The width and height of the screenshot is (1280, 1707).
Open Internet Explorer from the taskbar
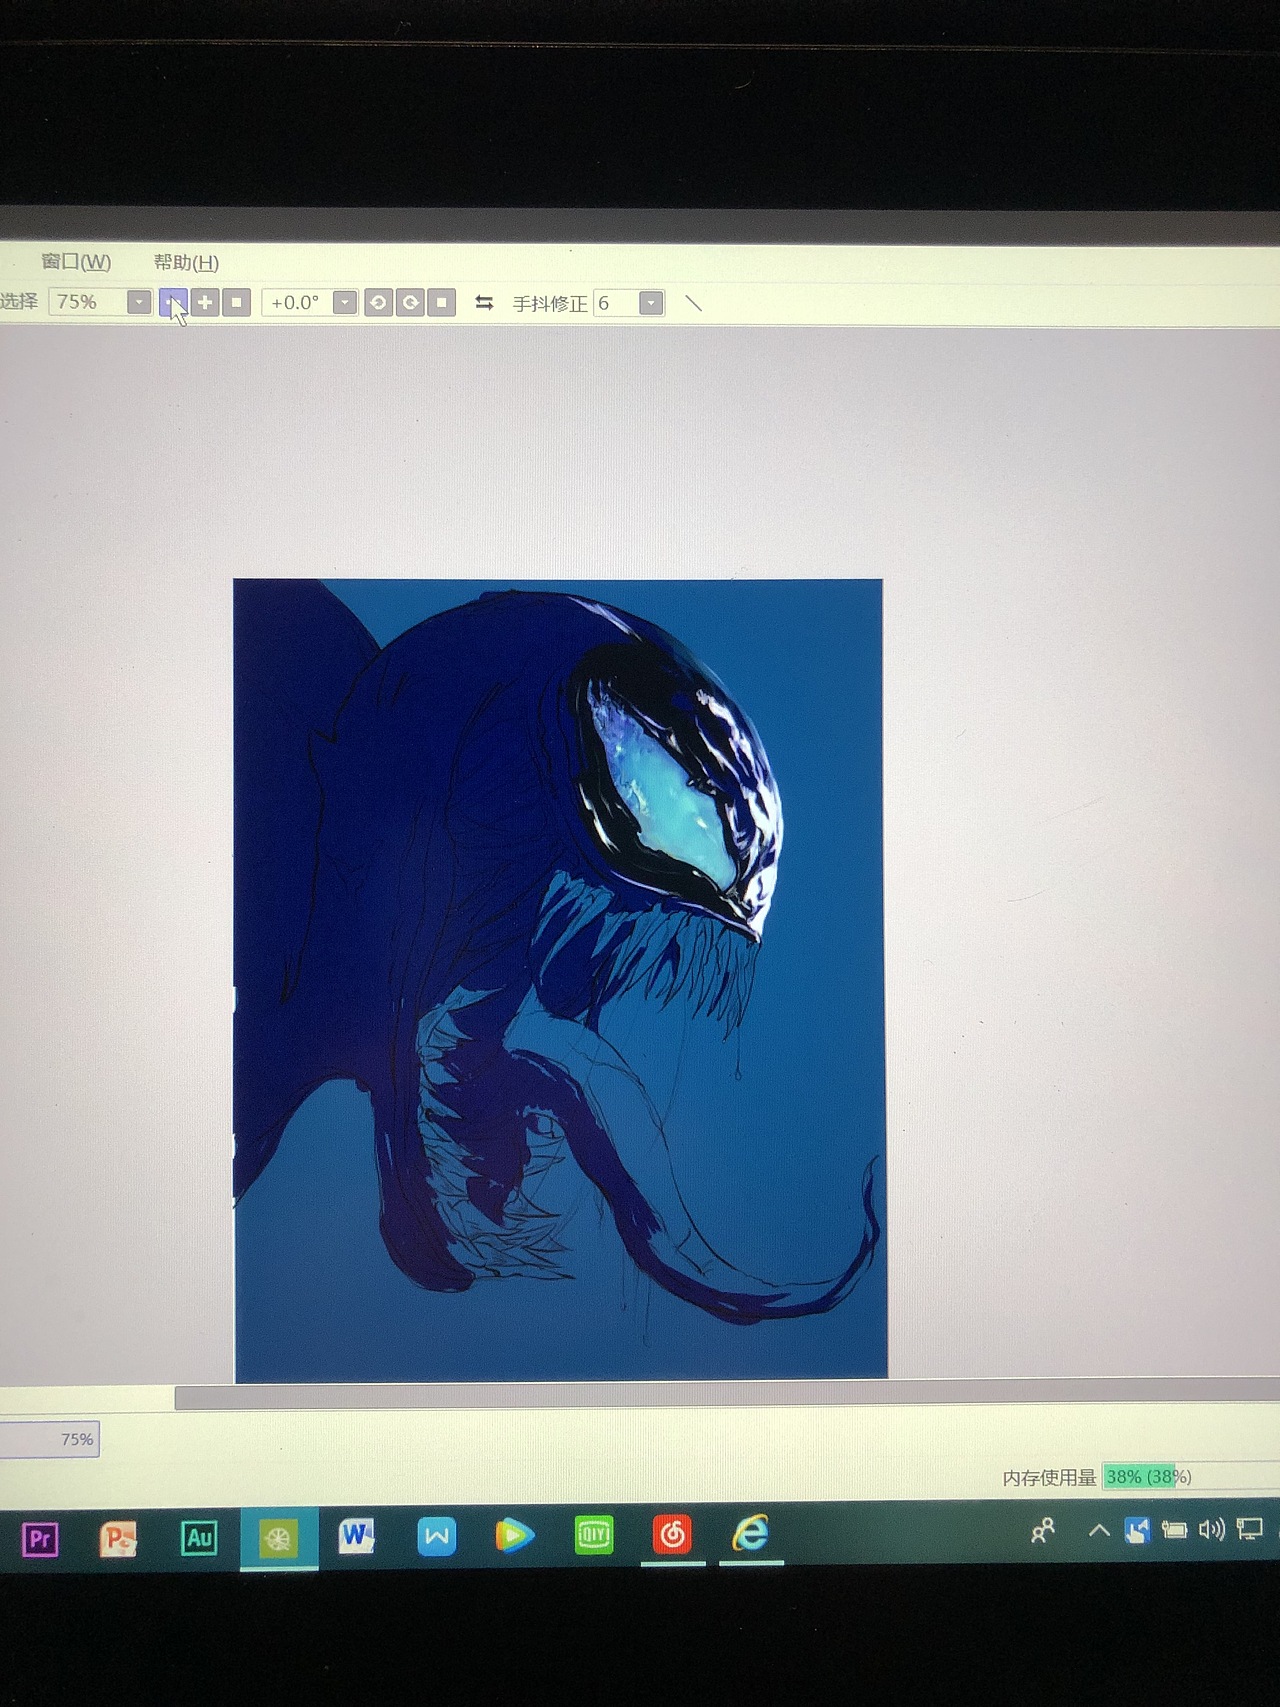751,1533
